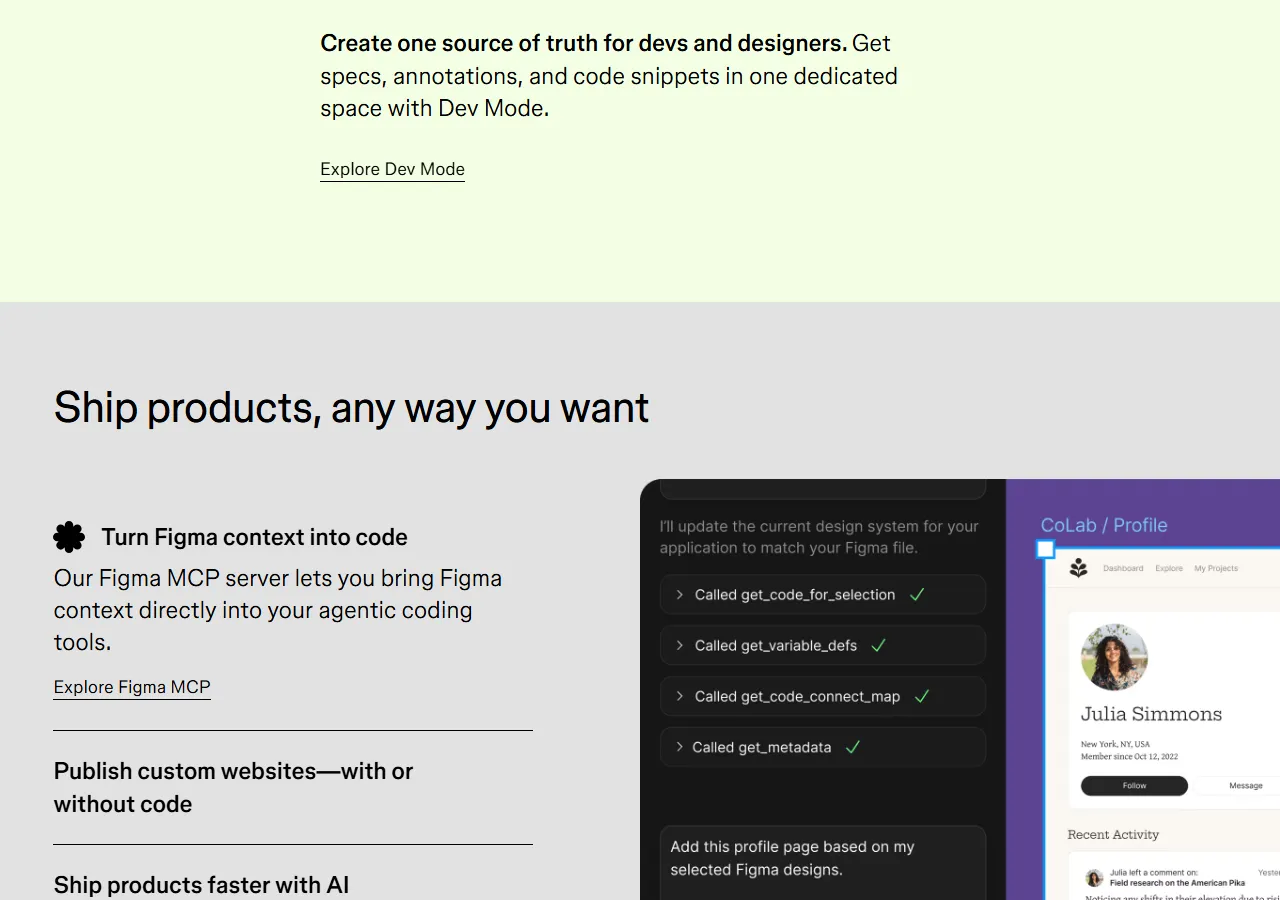Click the Explore Dev Mode link

click(391, 169)
